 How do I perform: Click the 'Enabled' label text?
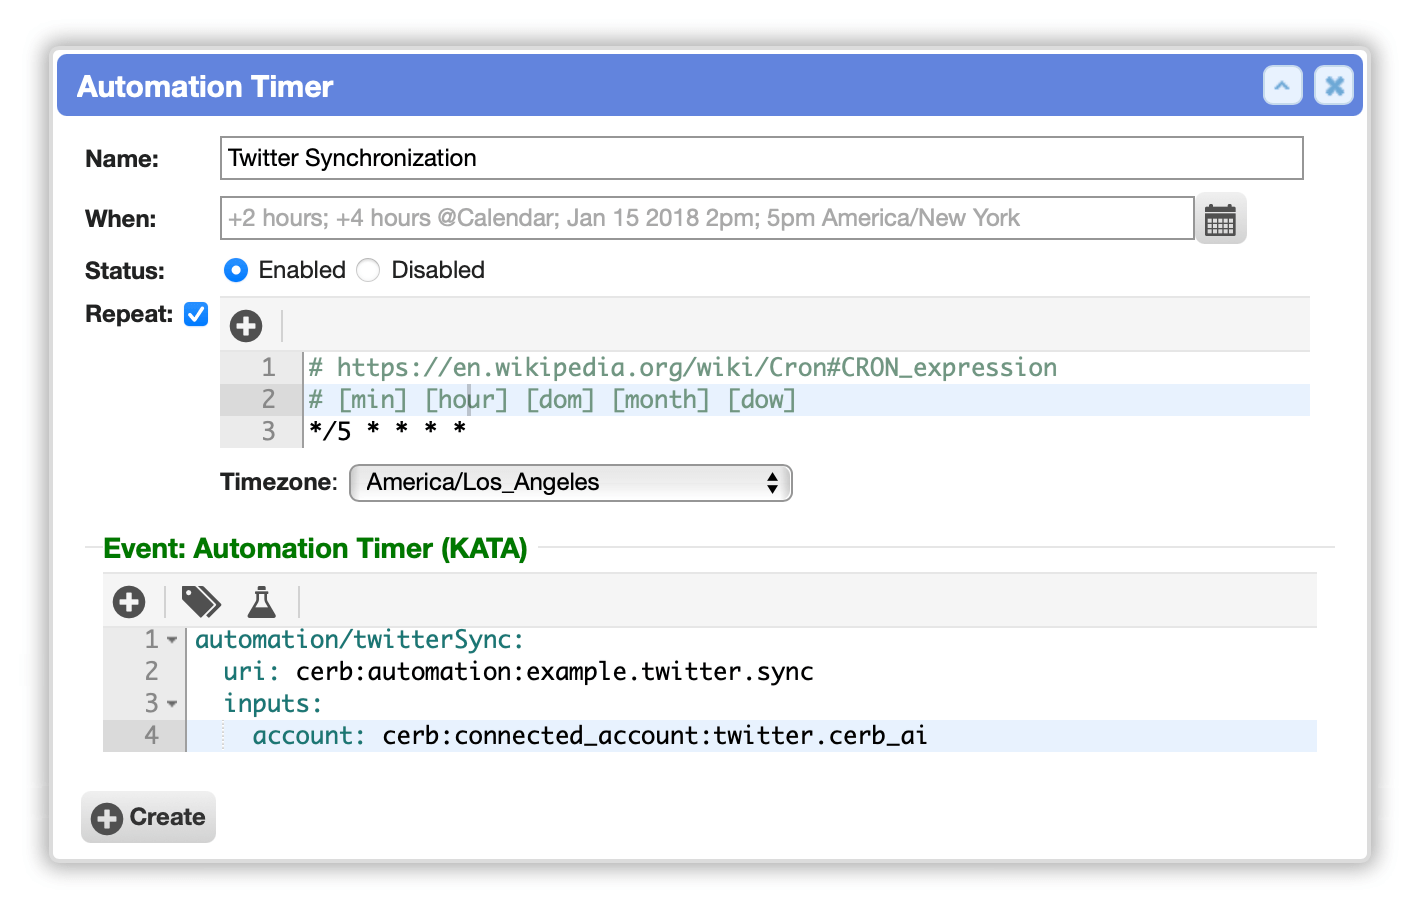(x=302, y=270)
